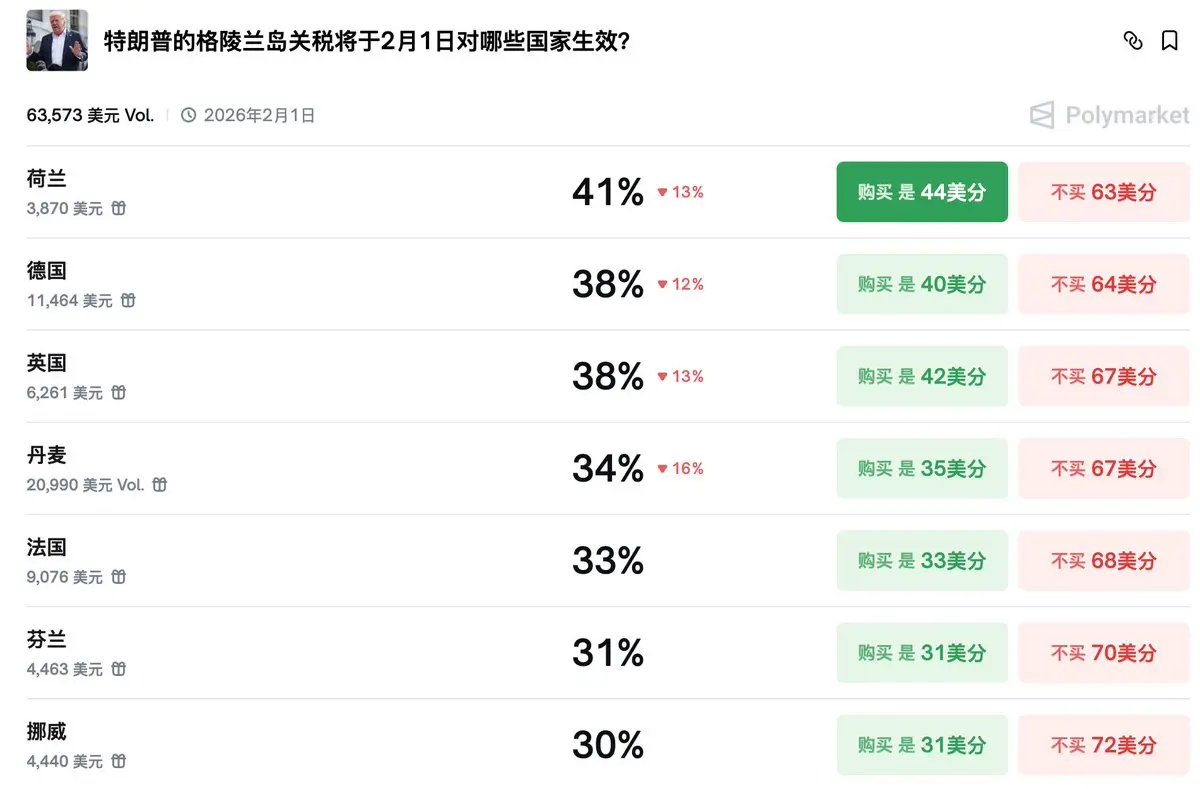Open the Trump market thumbnail image
Screen dimensions: 1200x789
[57, 41]
